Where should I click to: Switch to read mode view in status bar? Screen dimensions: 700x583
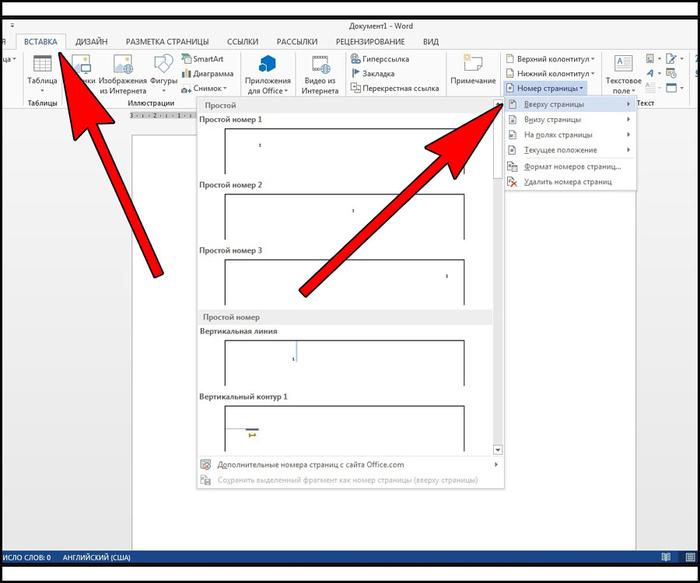tap(664, 557)
